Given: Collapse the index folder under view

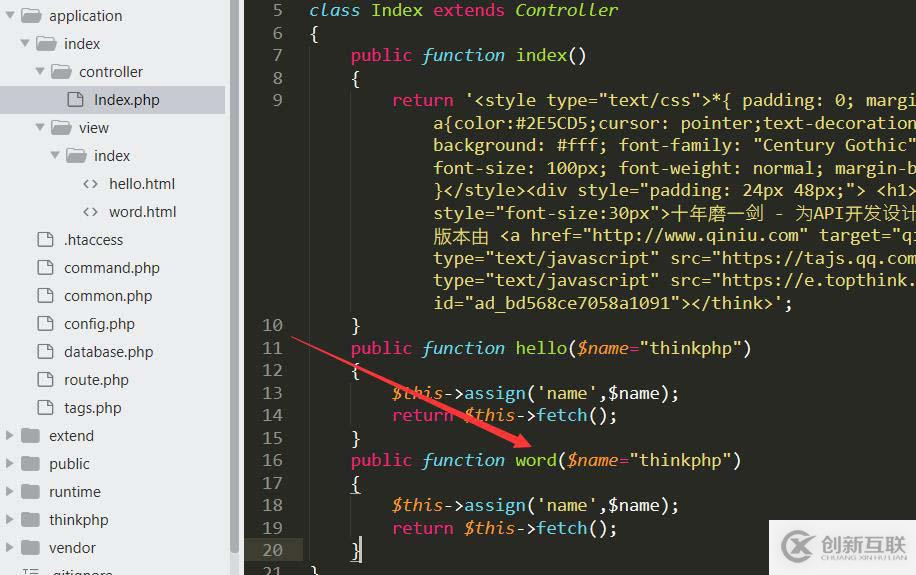Looking at the screenshot, I should click(x=55, y=155).
